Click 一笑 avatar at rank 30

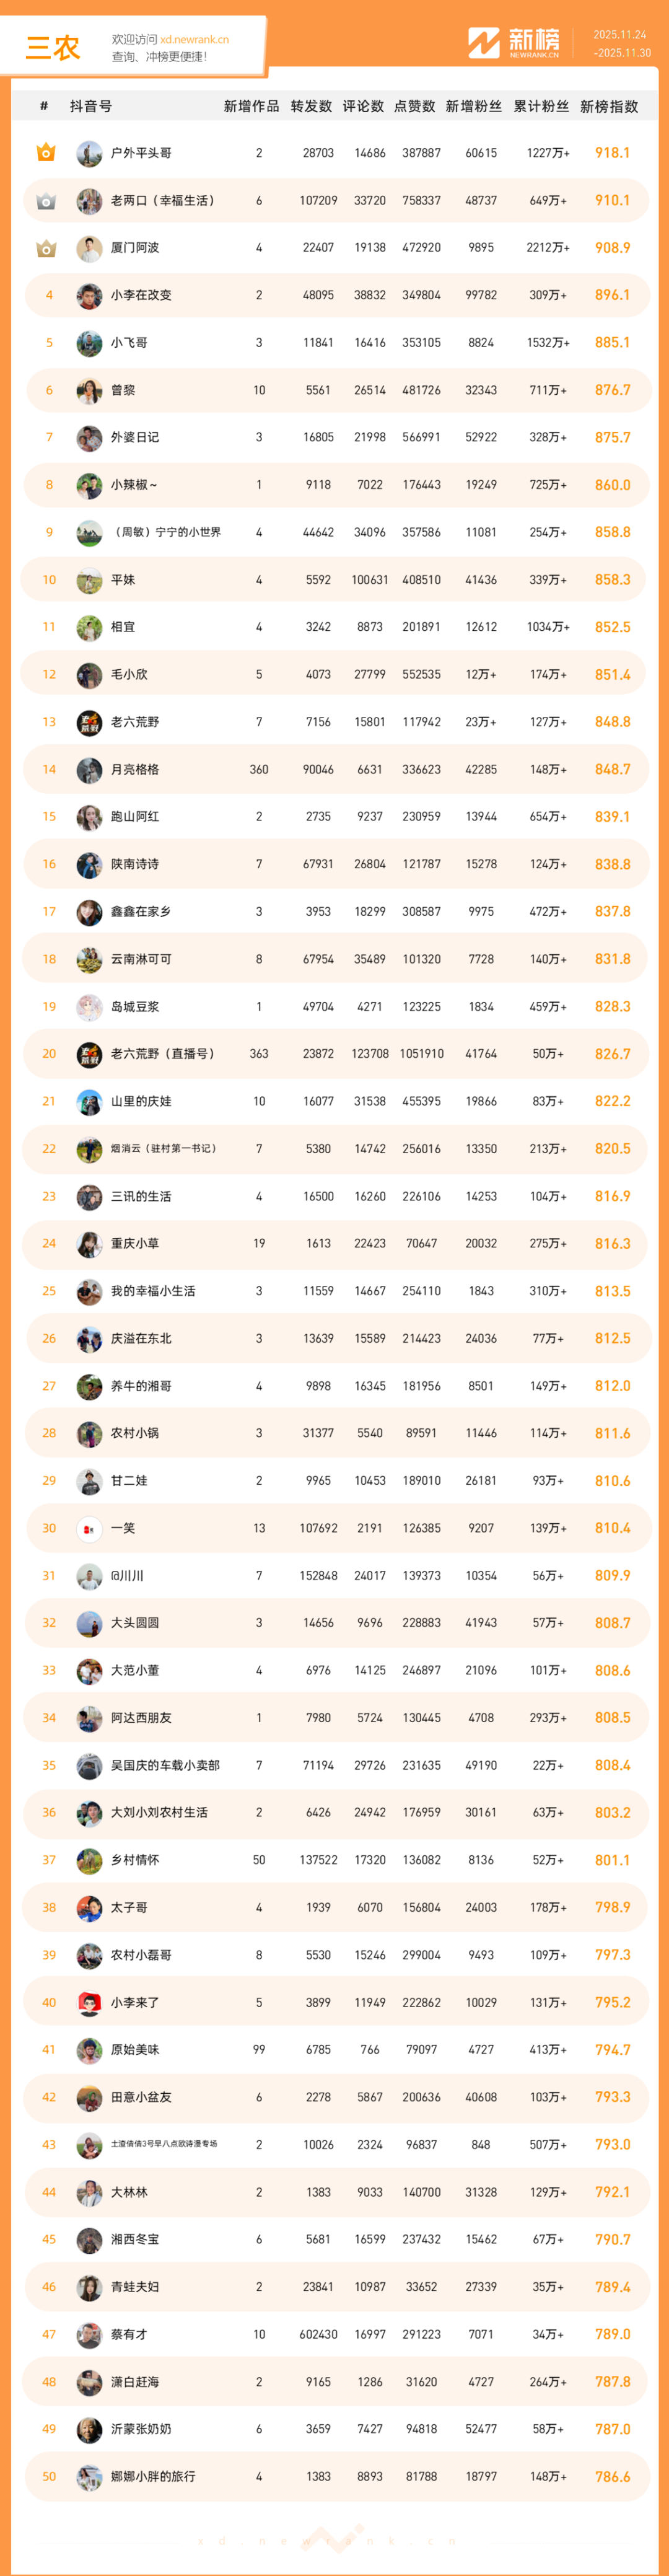[x=89, y=1529]
